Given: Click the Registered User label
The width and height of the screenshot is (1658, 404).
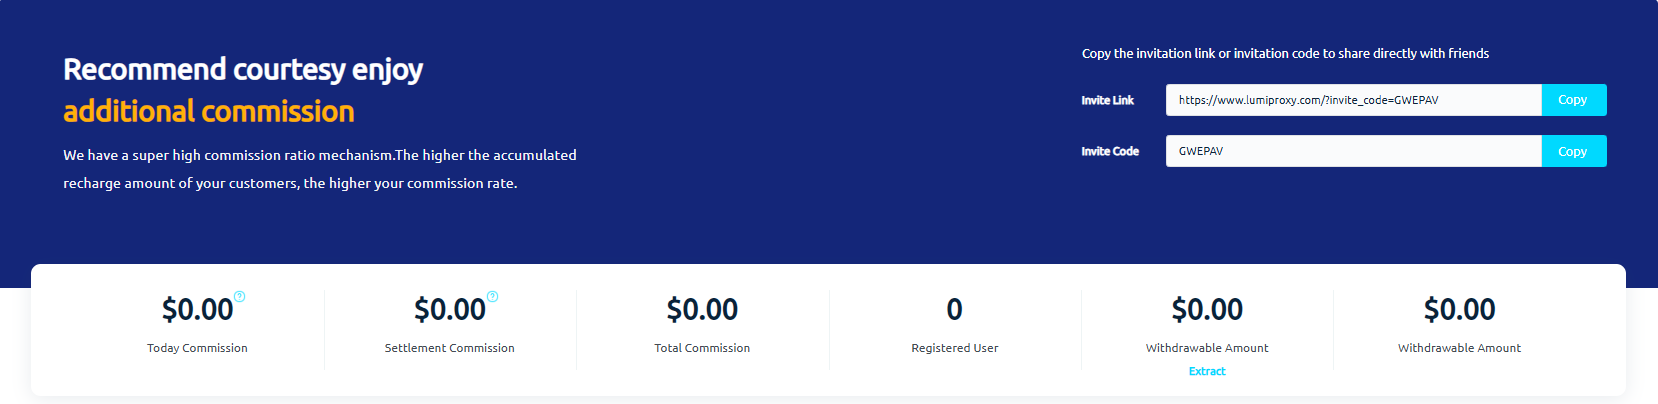Looking at the screenshot, I should pyautogui.click(x=955, y=348).
